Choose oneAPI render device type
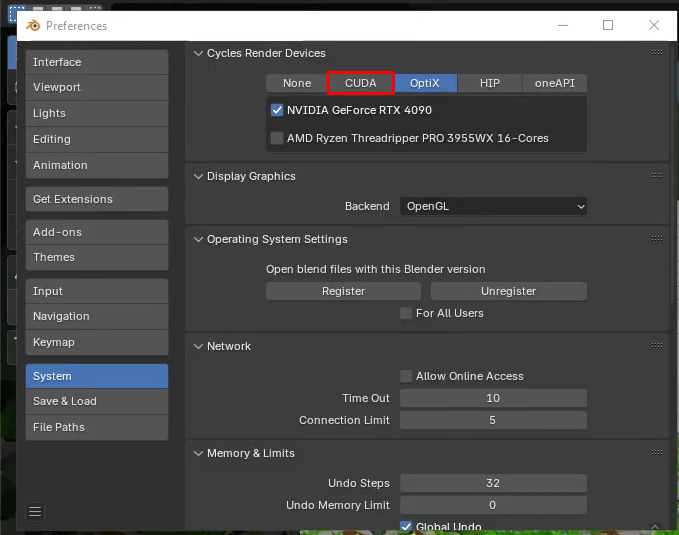The image size is (679, 535). (x=555, y=83)
